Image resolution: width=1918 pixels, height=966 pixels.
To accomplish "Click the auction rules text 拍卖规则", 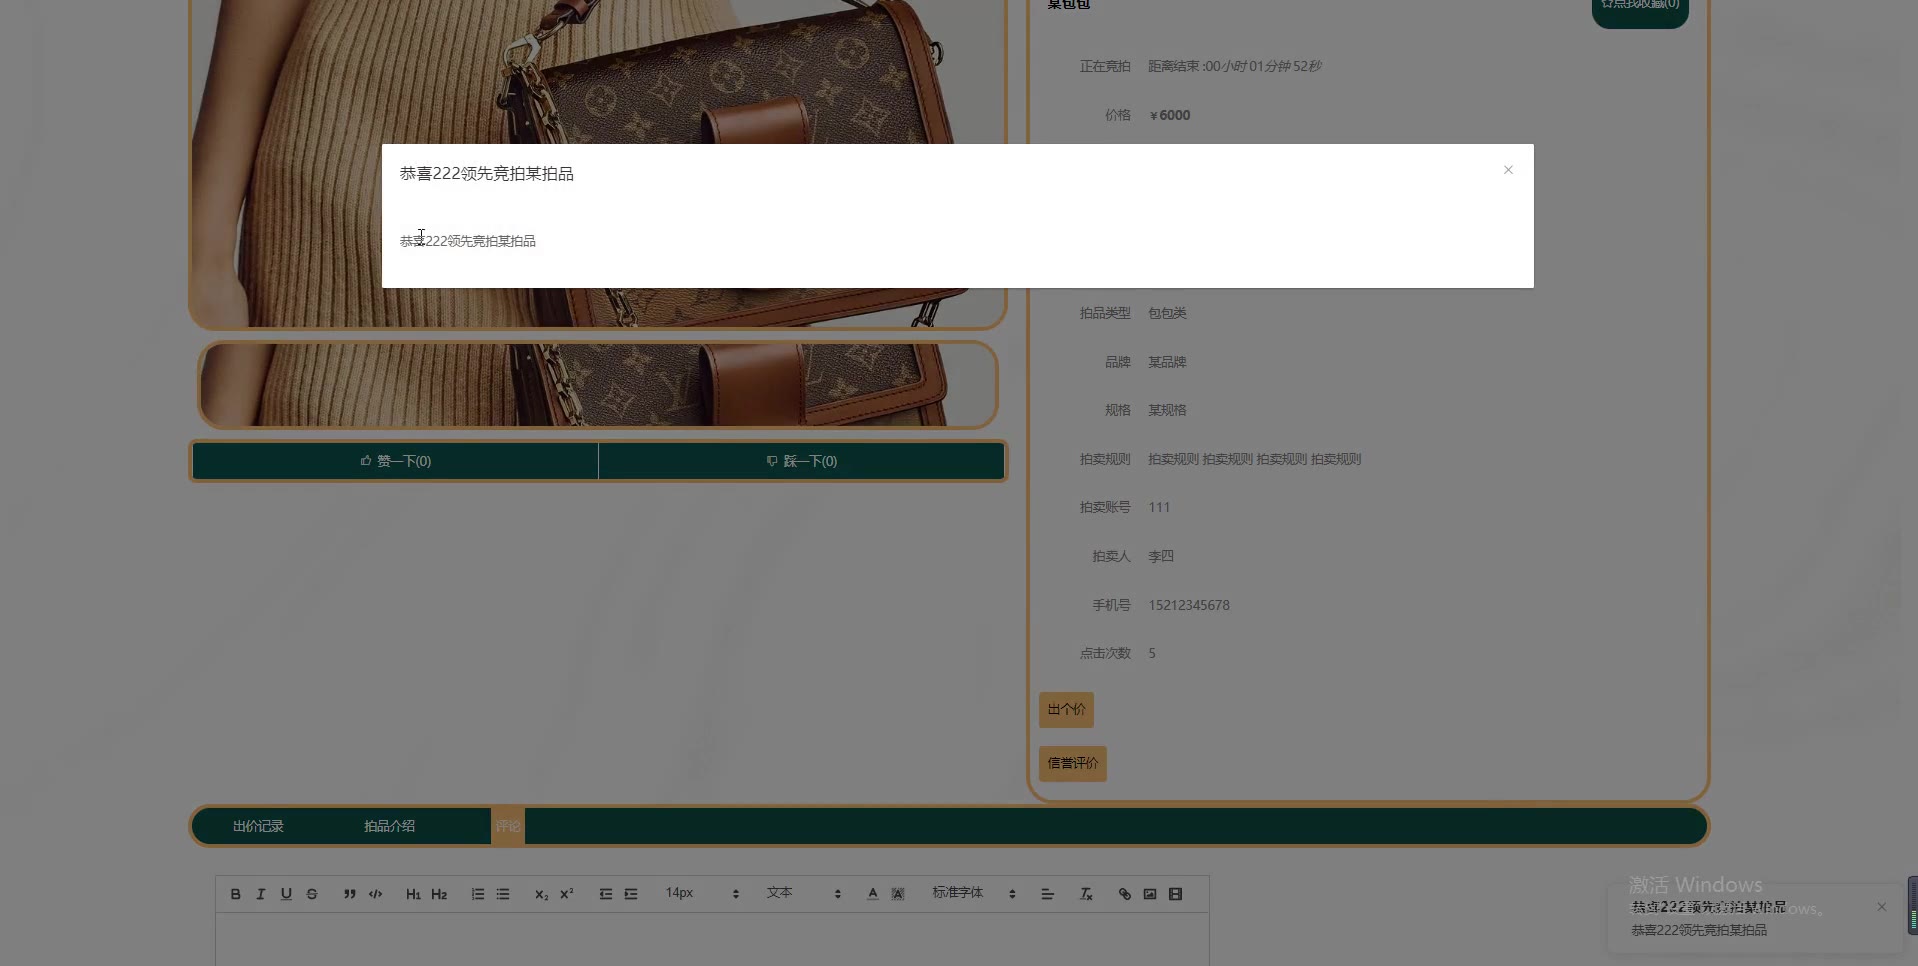I will (1255, 459).
